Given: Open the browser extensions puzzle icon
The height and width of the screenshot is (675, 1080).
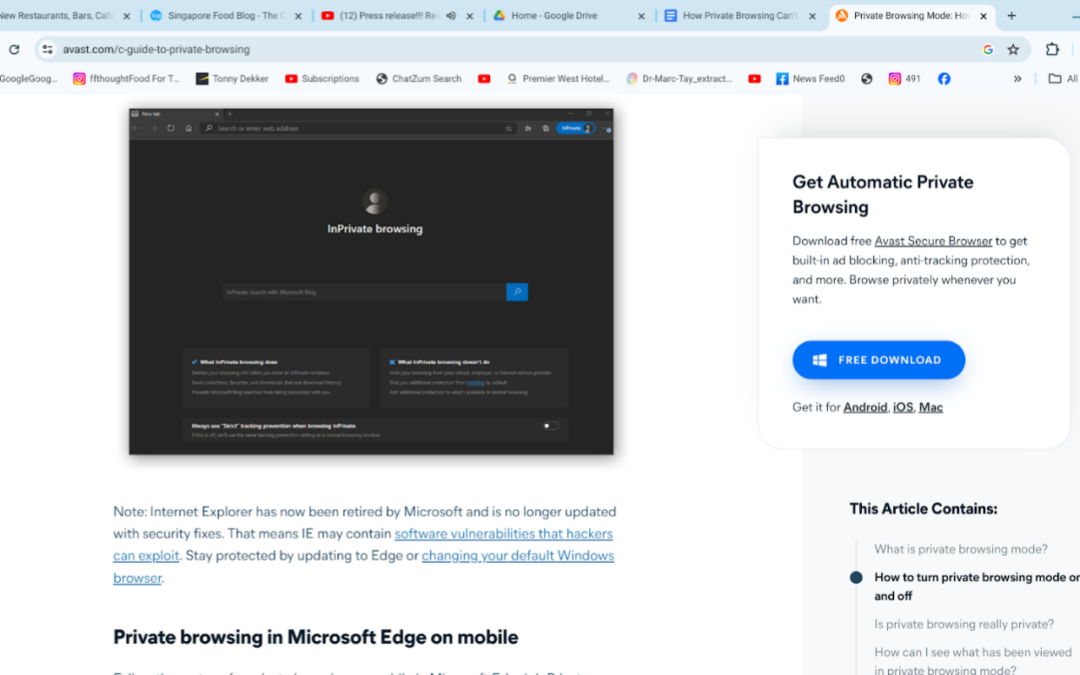Looking at the screenshot, I should [1051, 48].
